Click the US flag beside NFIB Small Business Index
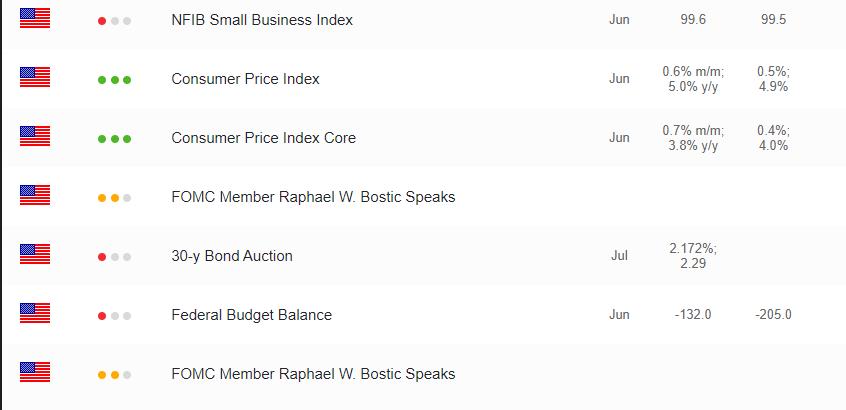The height and width of the screenshot is (410, 846). click(35, 18)
